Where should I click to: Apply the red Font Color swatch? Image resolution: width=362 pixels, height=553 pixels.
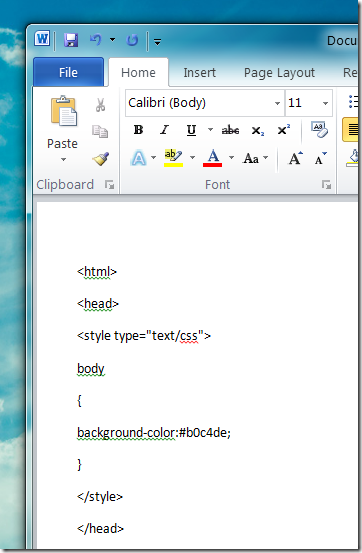coord(213,158)
